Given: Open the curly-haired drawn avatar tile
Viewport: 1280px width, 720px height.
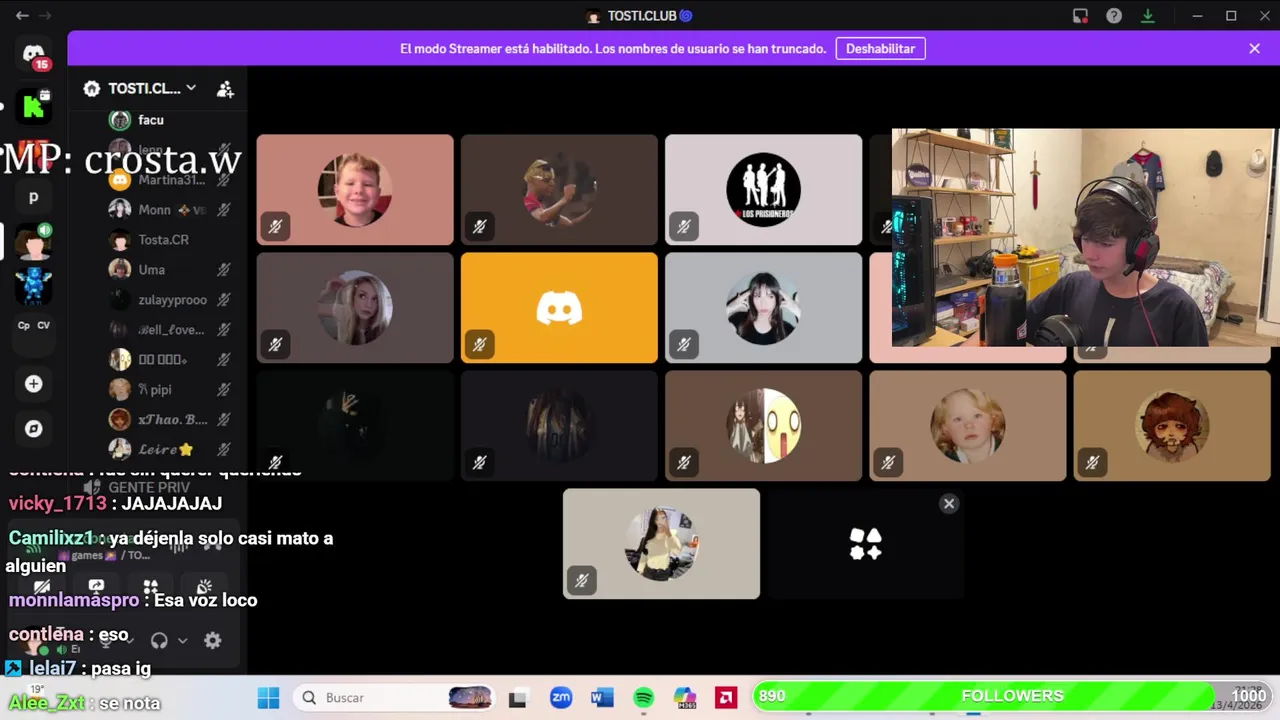Looking at the screenshot, I should click(x=1171, y=426).
